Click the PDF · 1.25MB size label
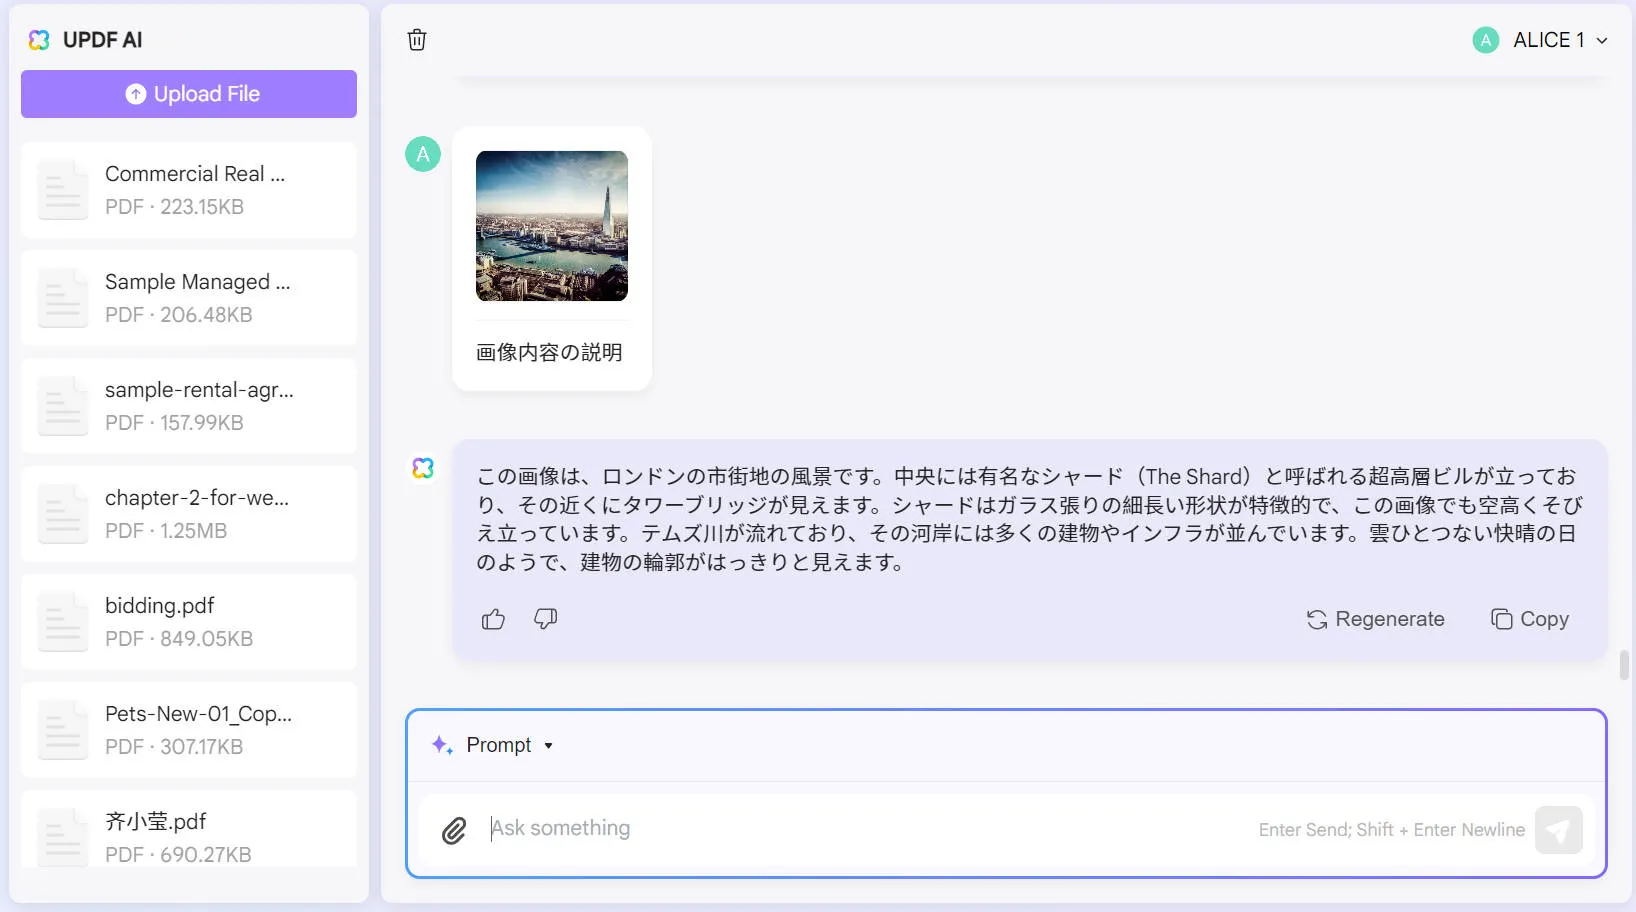The image size is (1636, 912). click(166, 531)
